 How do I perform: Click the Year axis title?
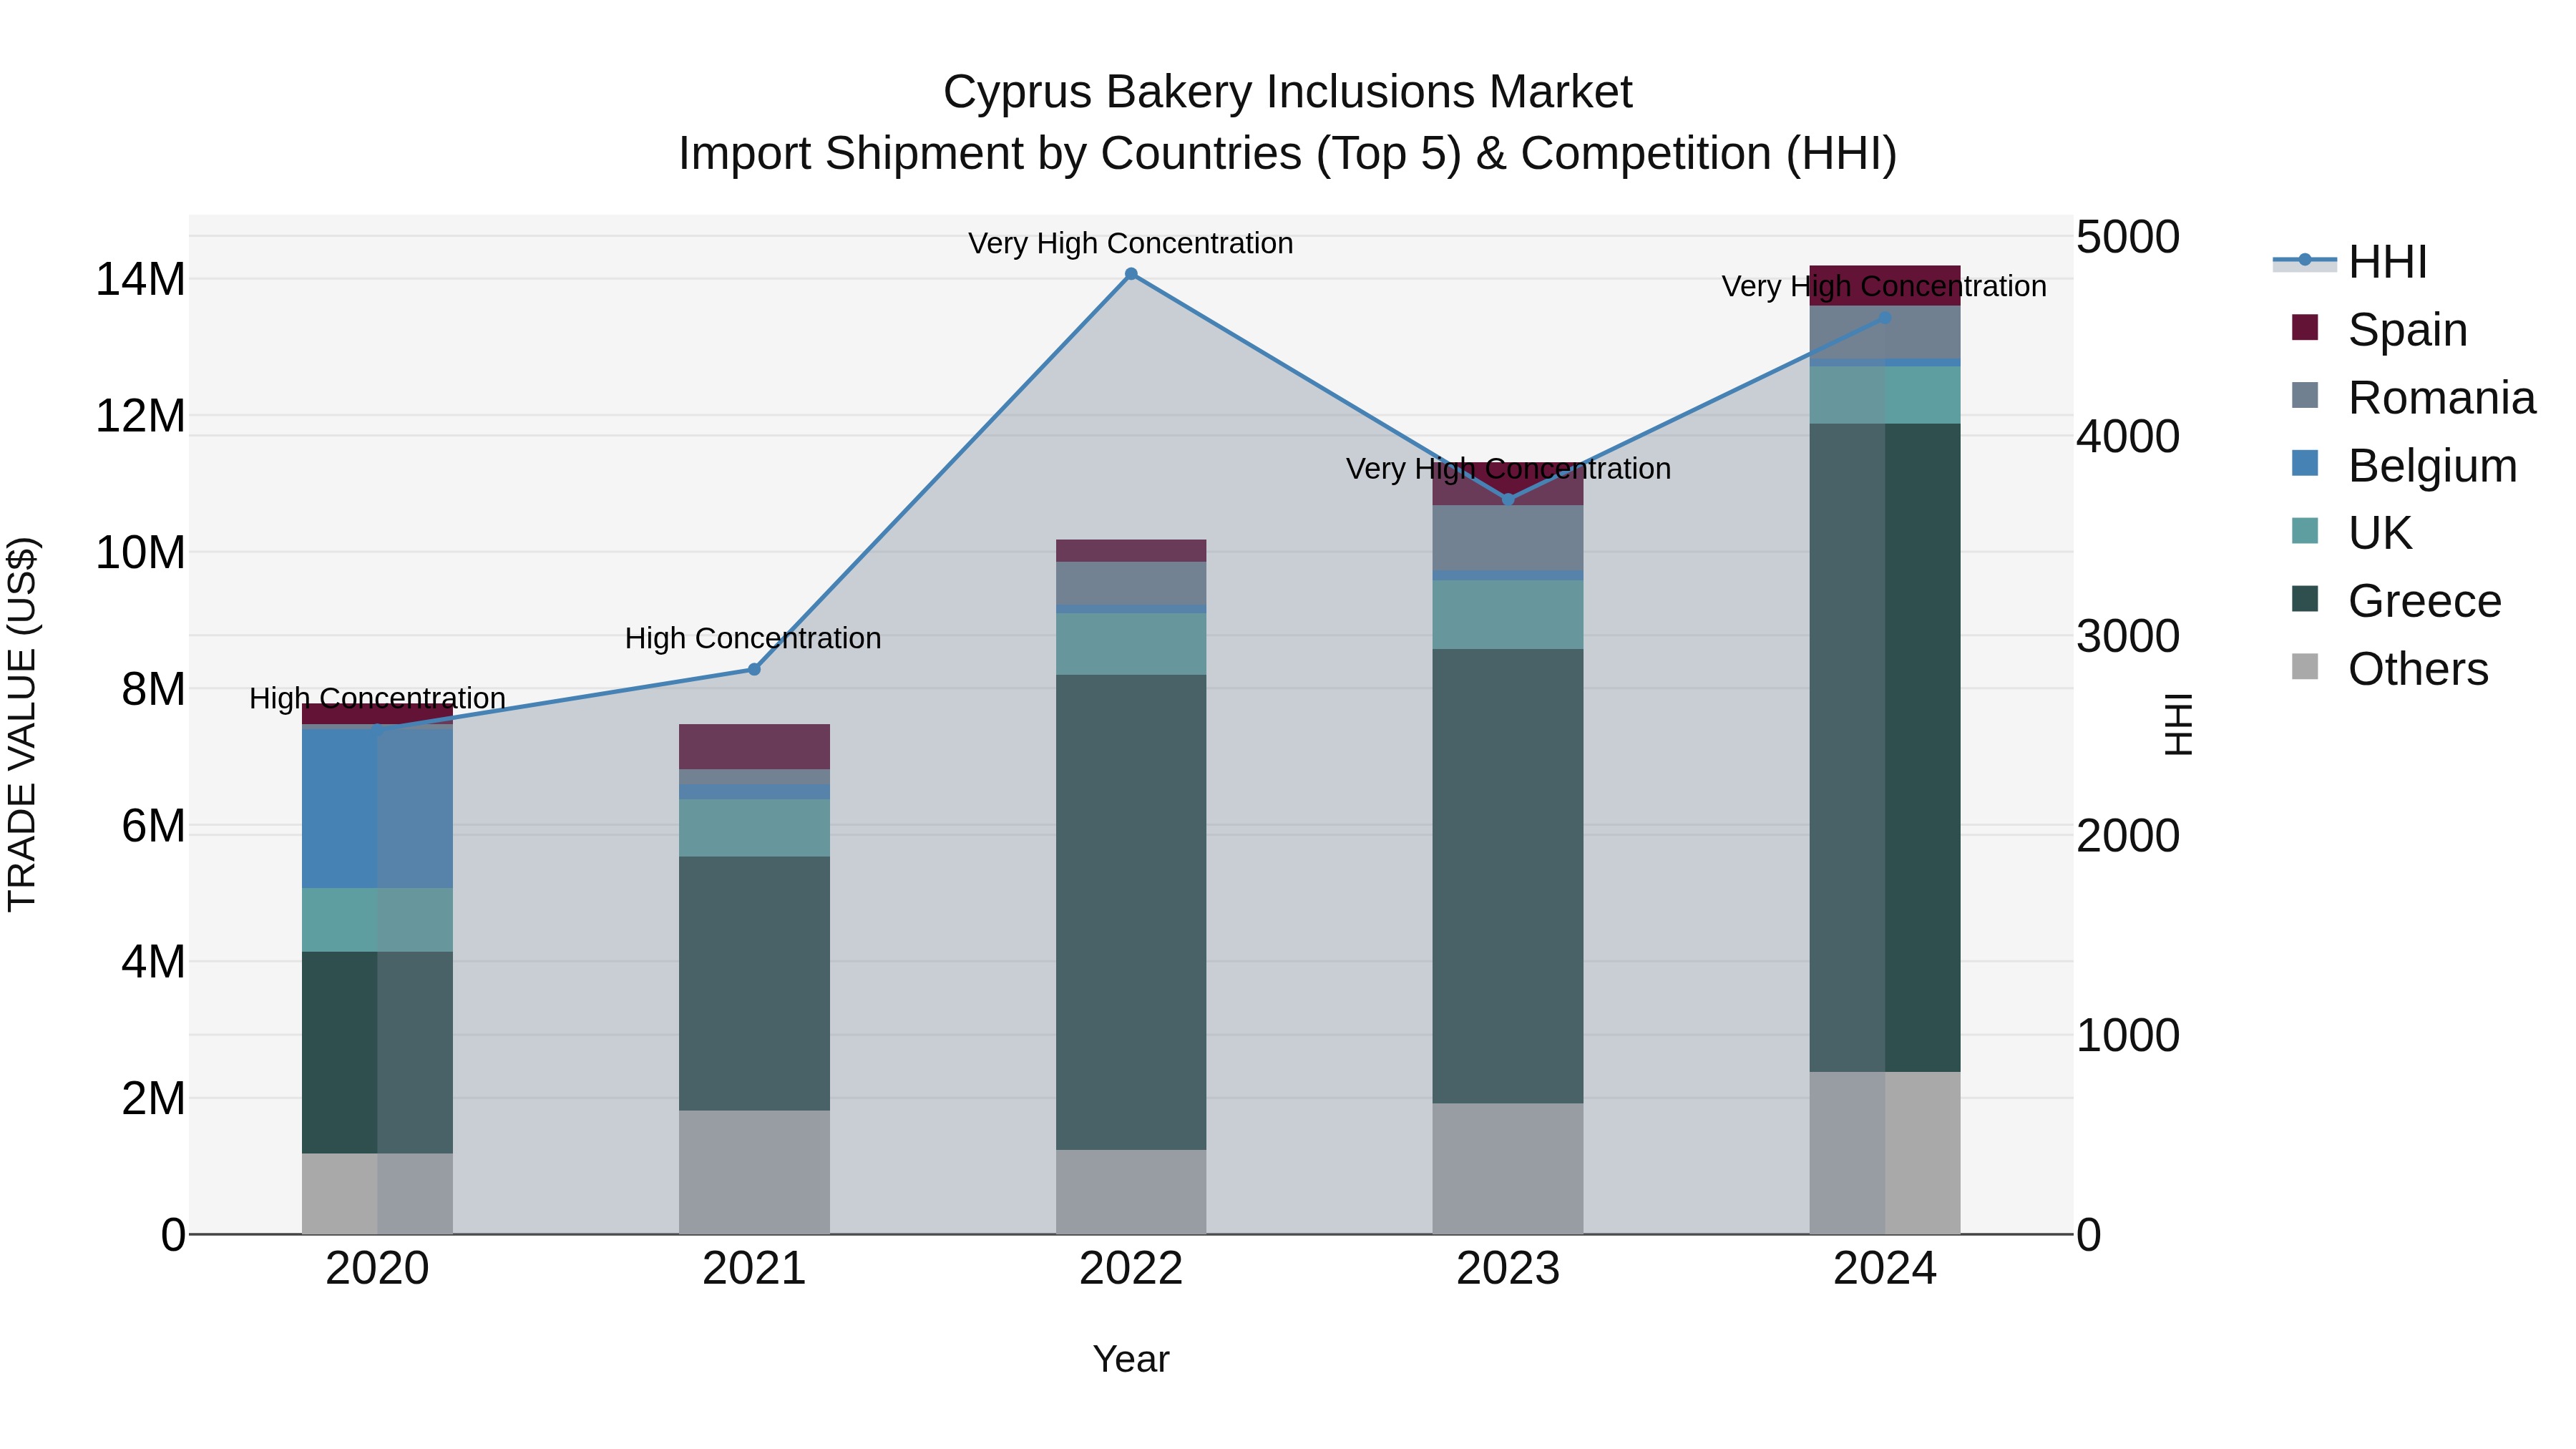(x=1131, y=1359)
